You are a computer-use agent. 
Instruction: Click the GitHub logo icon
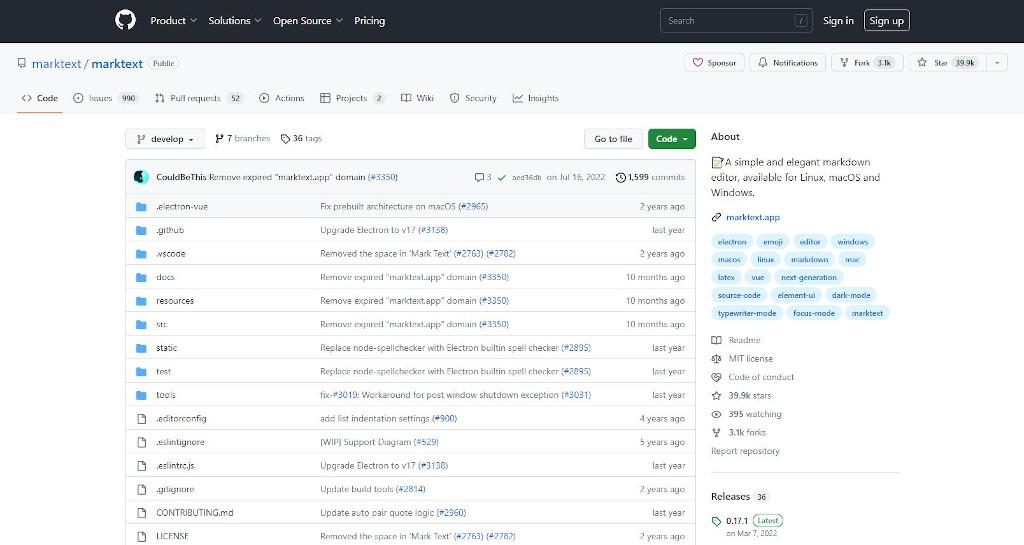pyautogui.click(x=125, y=20)
